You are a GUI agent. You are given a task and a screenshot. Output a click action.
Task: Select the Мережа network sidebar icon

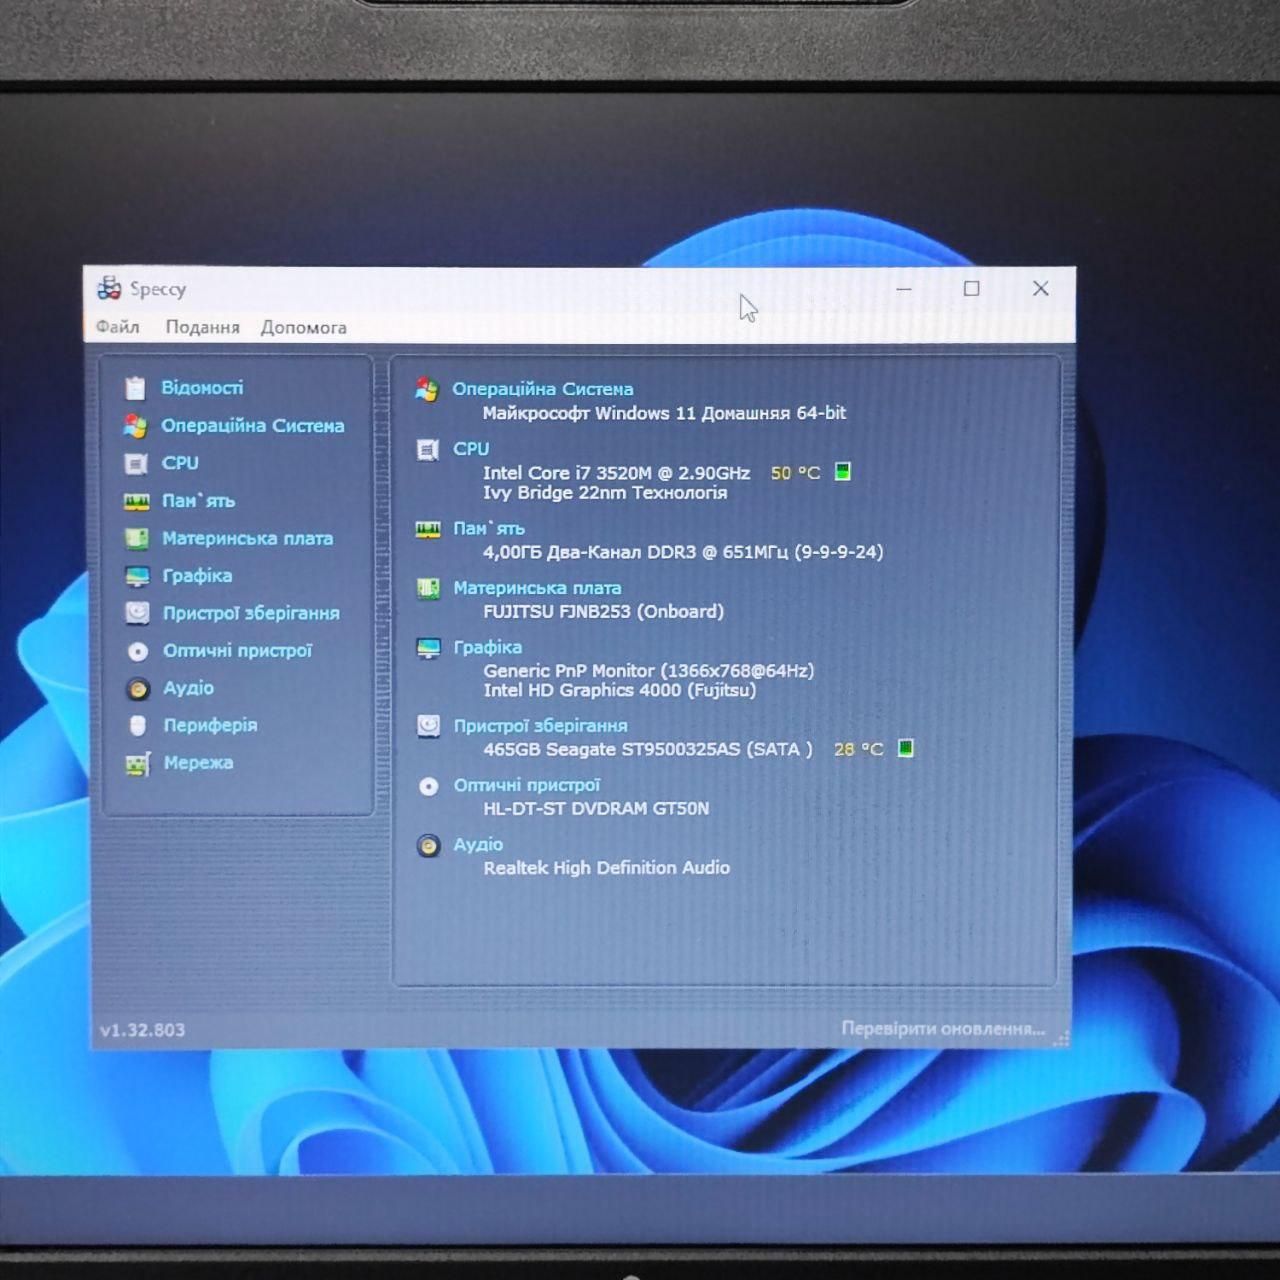click(x=138, y=764)
